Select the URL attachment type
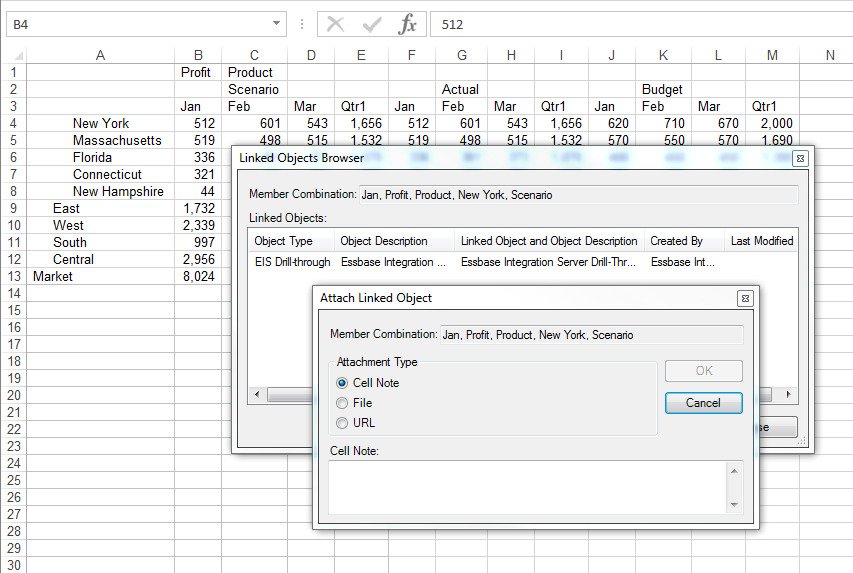Screen dimensions: 853x573 (342, 423)
